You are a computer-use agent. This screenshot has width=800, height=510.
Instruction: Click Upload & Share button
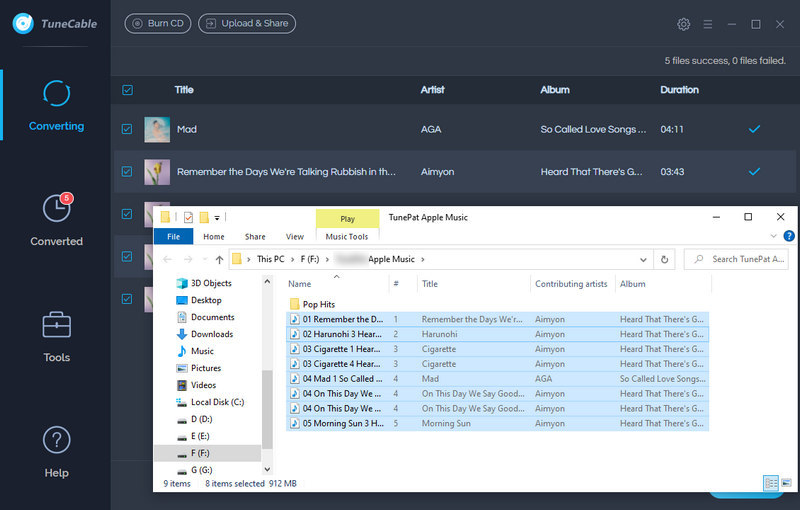click(247, 23)
